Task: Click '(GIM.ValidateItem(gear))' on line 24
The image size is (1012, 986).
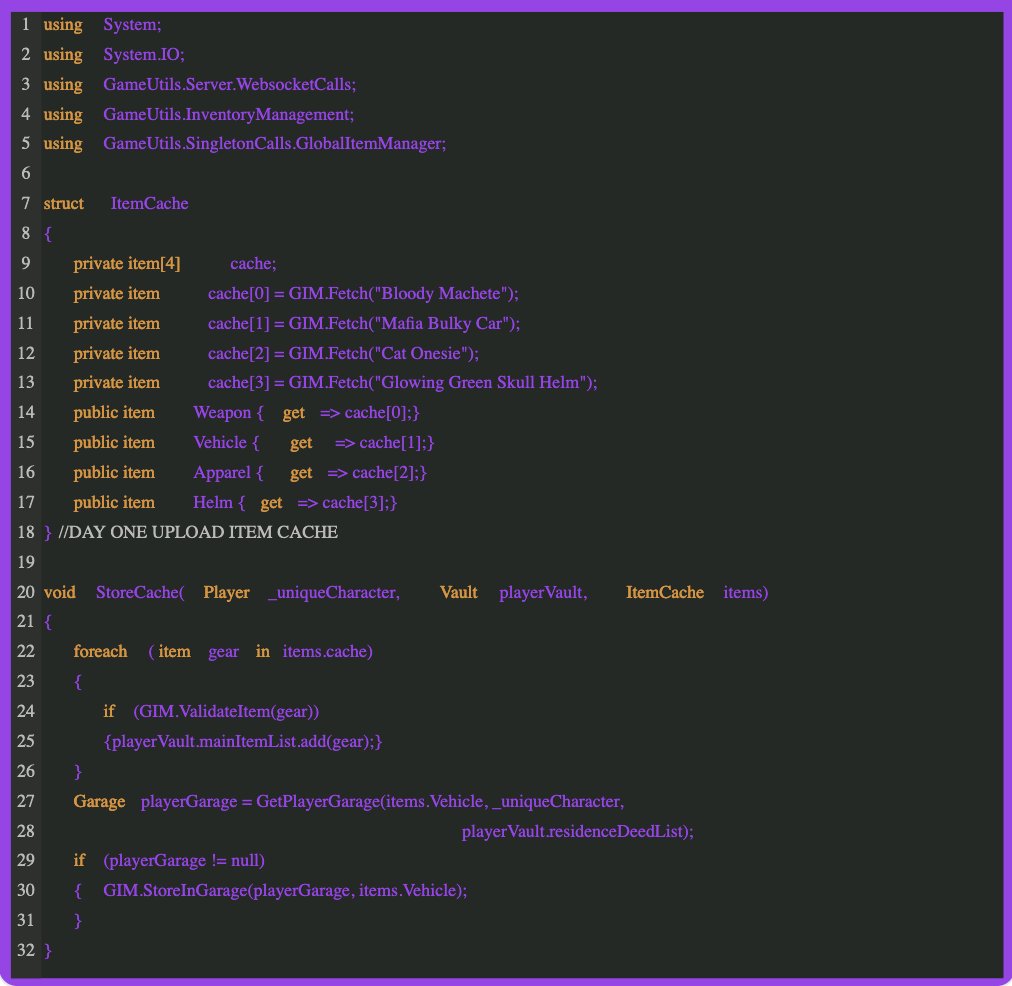Action: (x=227, y=711)
